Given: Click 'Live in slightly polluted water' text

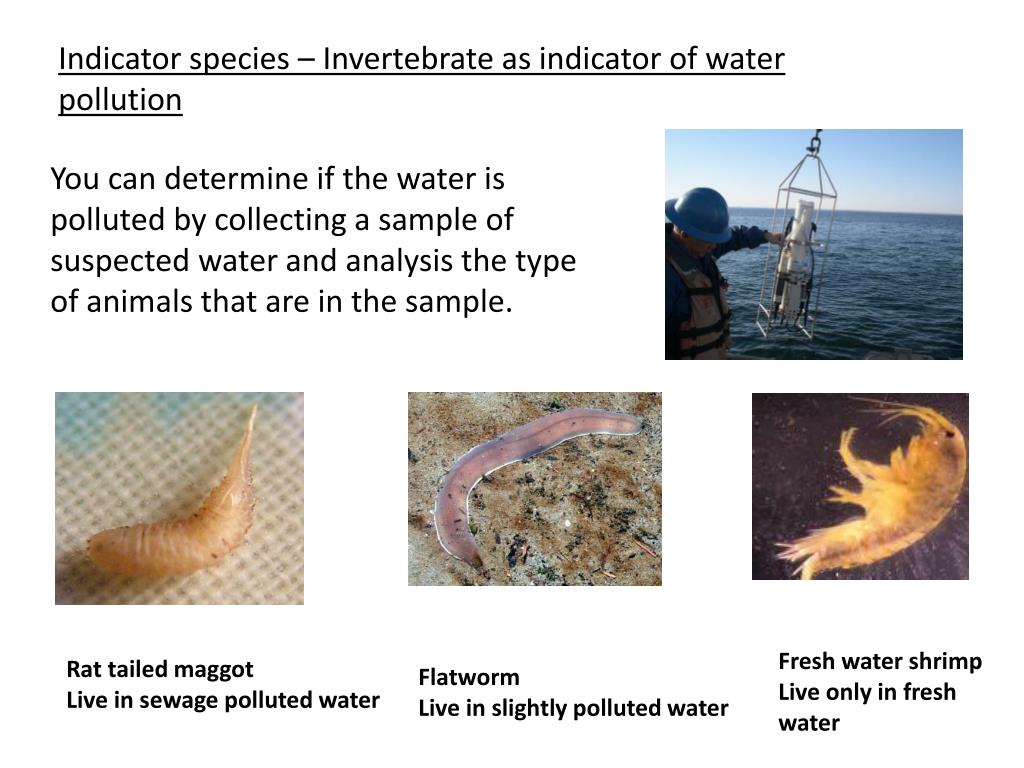Looking at the screenshot, I should coord(573,708).
